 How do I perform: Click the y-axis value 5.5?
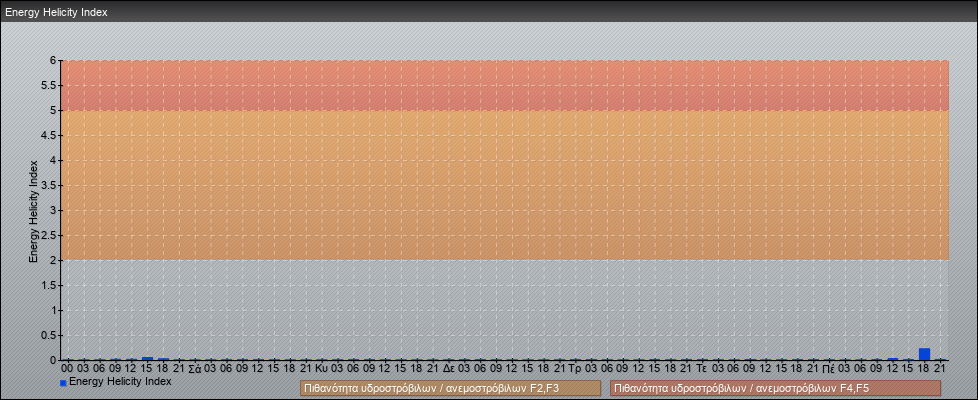(x=49, y=85)
